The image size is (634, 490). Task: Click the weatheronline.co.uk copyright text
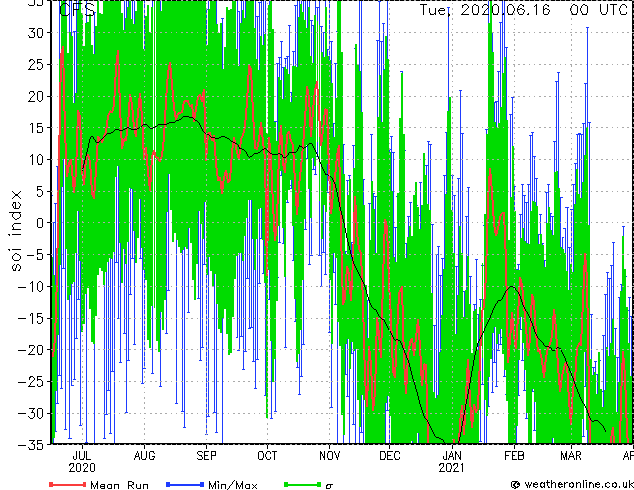[572, 484]
